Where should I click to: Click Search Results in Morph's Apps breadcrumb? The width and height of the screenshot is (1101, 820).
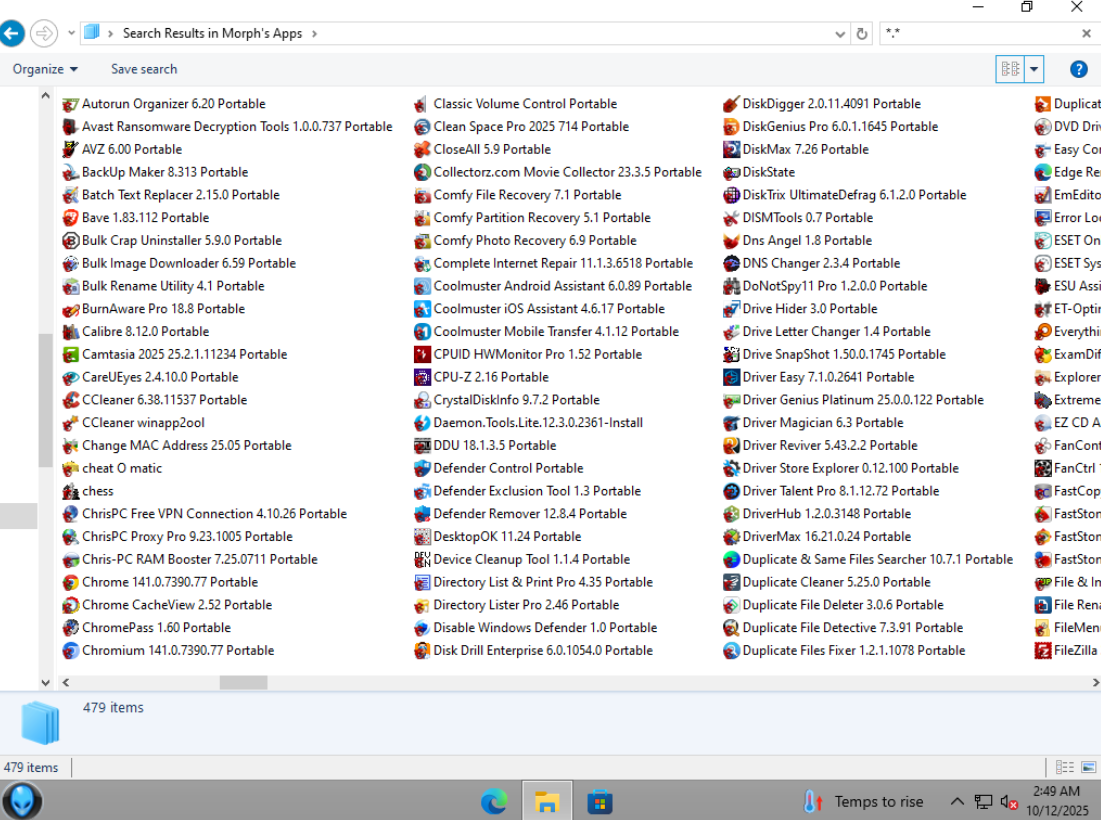[x=212, y=34]
